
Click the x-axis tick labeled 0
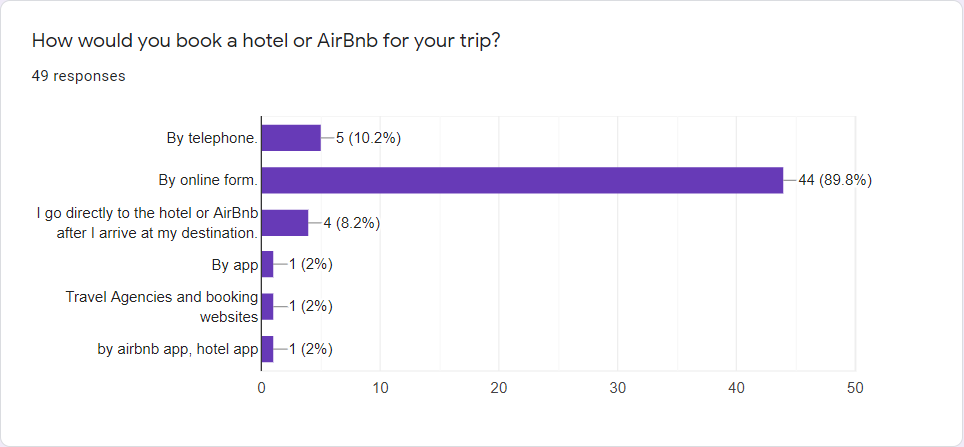[261, 389]
